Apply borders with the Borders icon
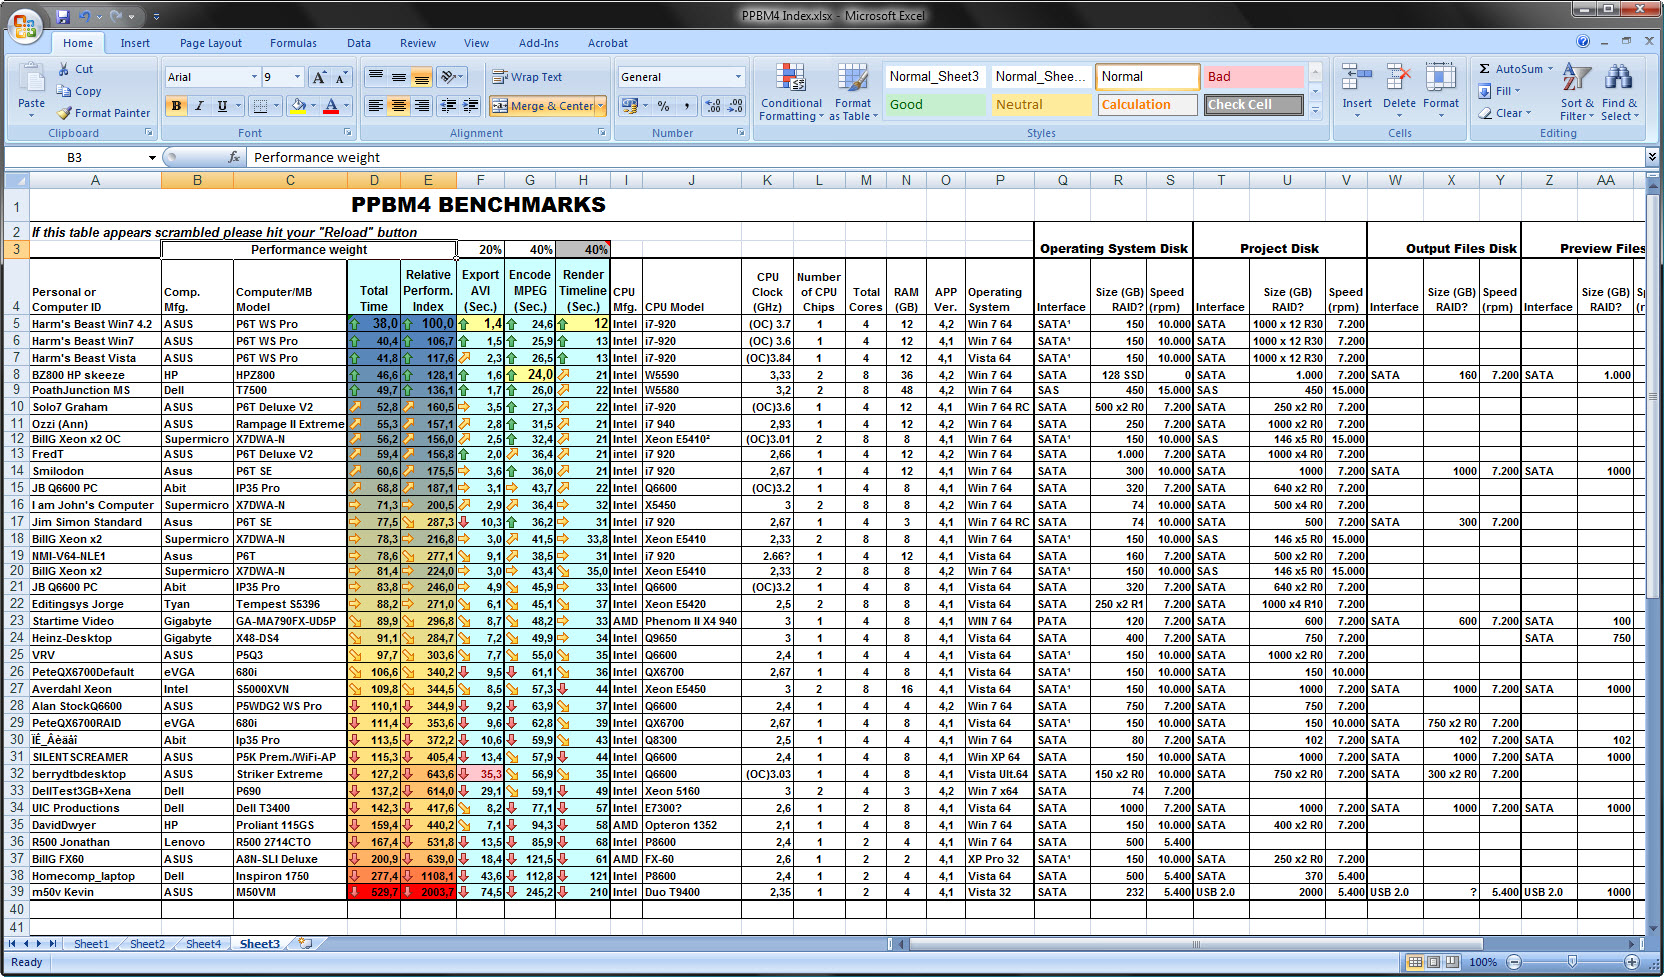 click(260, 105)
